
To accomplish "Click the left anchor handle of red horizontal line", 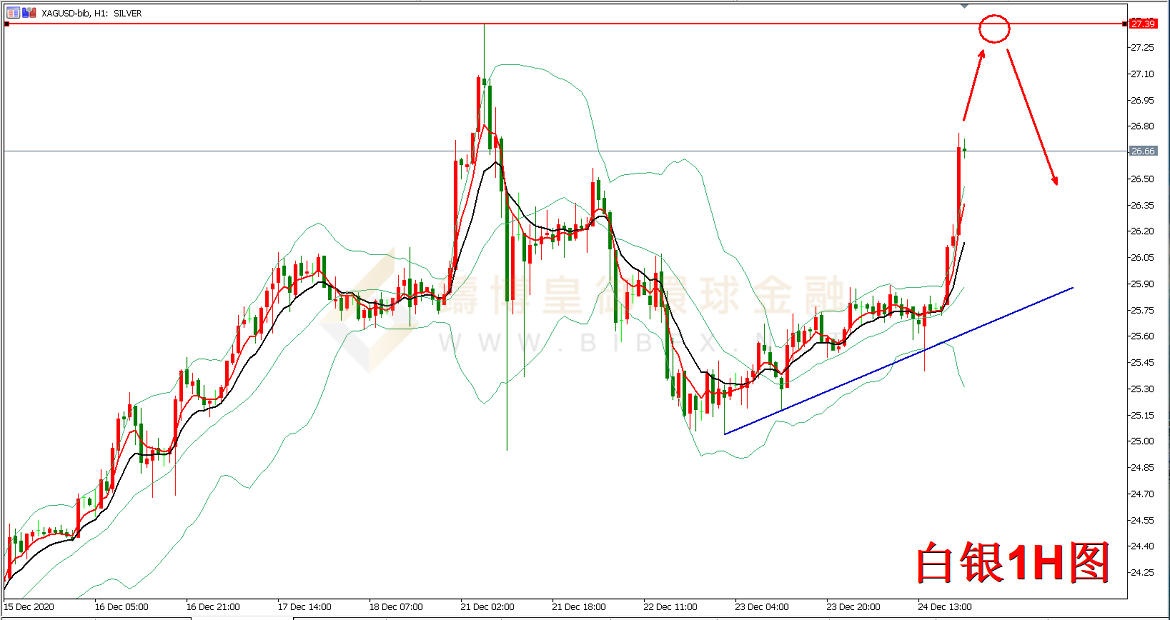I will point(7,23).
